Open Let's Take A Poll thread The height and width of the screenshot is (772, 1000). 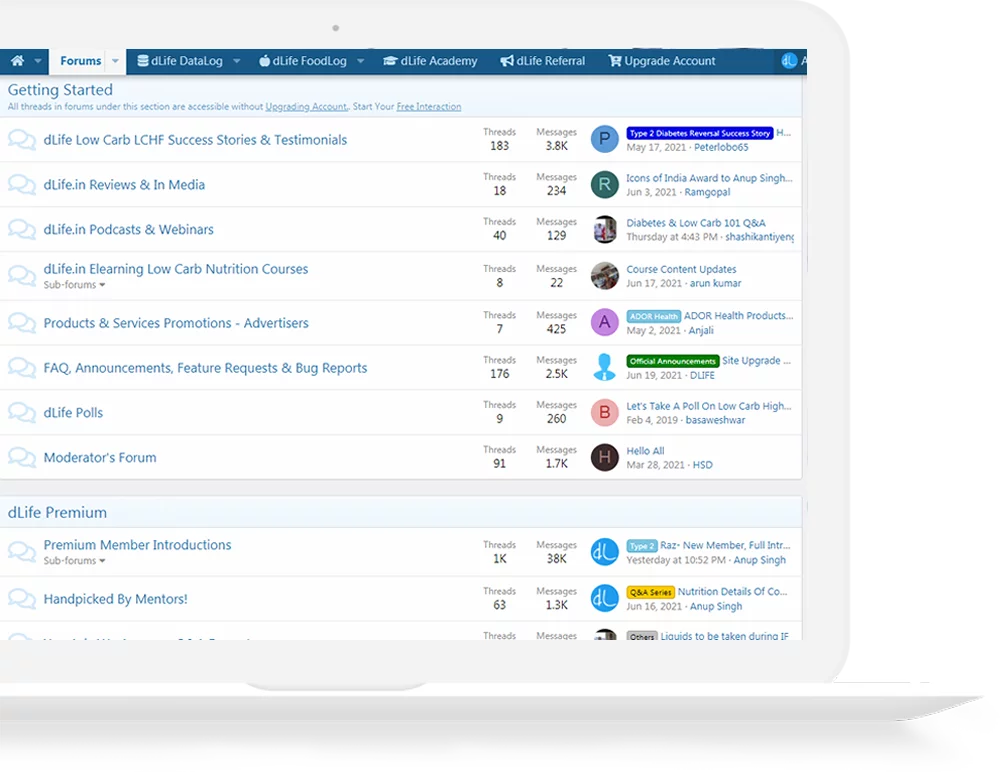click(709, 406)
